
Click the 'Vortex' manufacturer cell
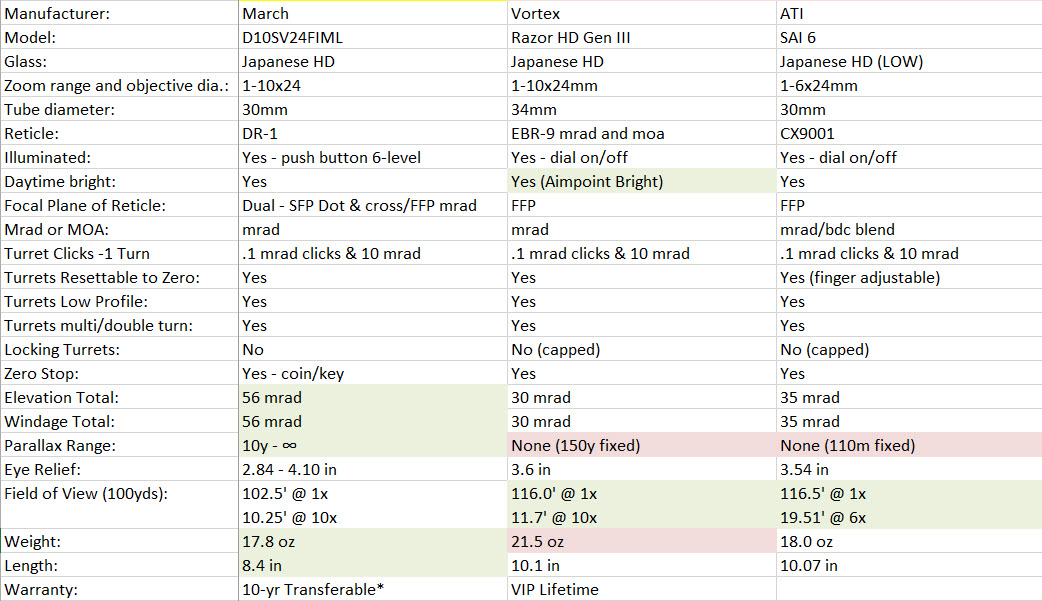pyautogui.click(x=642, y=13)
